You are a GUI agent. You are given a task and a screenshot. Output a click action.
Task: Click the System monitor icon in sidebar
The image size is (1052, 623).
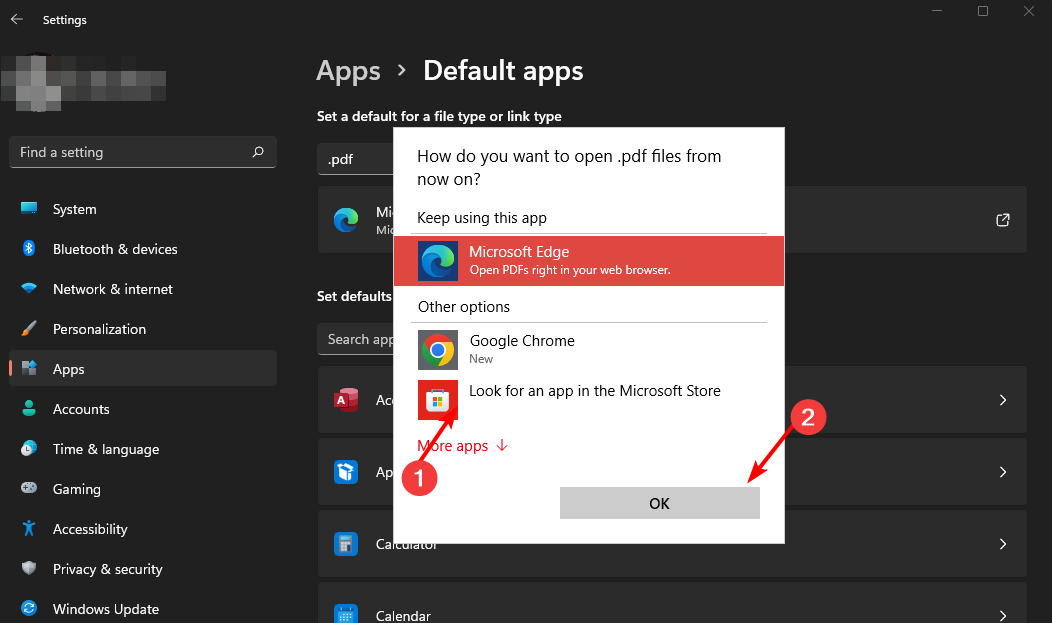tap(29, 209)
